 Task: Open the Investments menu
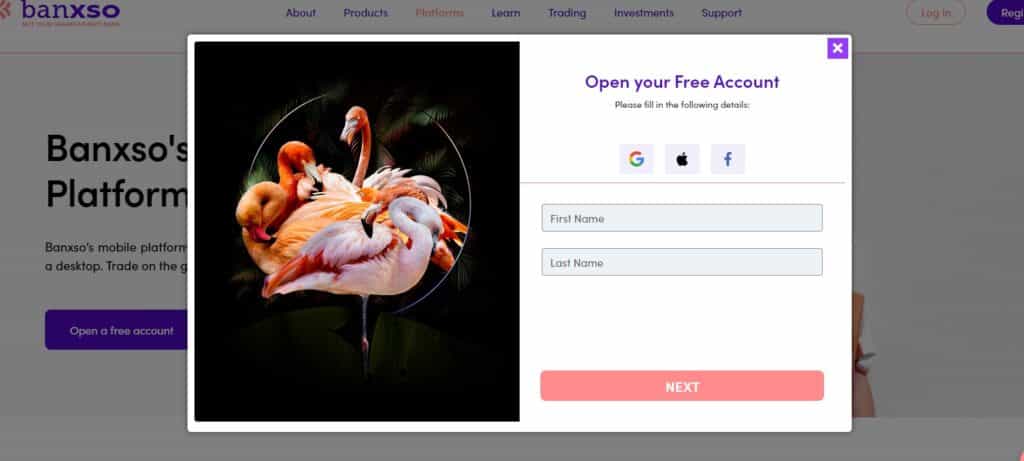(x=644, y=13)
